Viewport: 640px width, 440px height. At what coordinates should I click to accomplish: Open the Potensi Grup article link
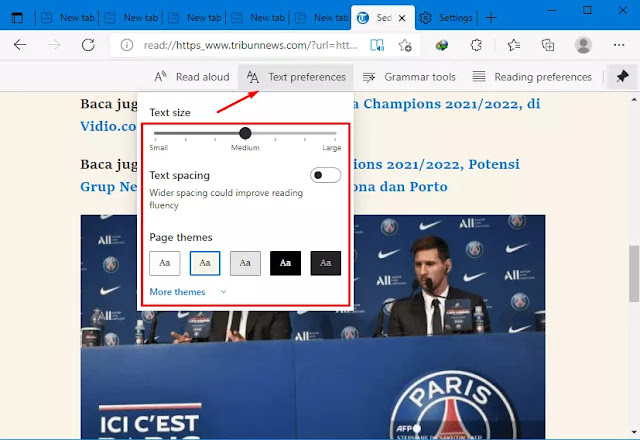(436, 164)
